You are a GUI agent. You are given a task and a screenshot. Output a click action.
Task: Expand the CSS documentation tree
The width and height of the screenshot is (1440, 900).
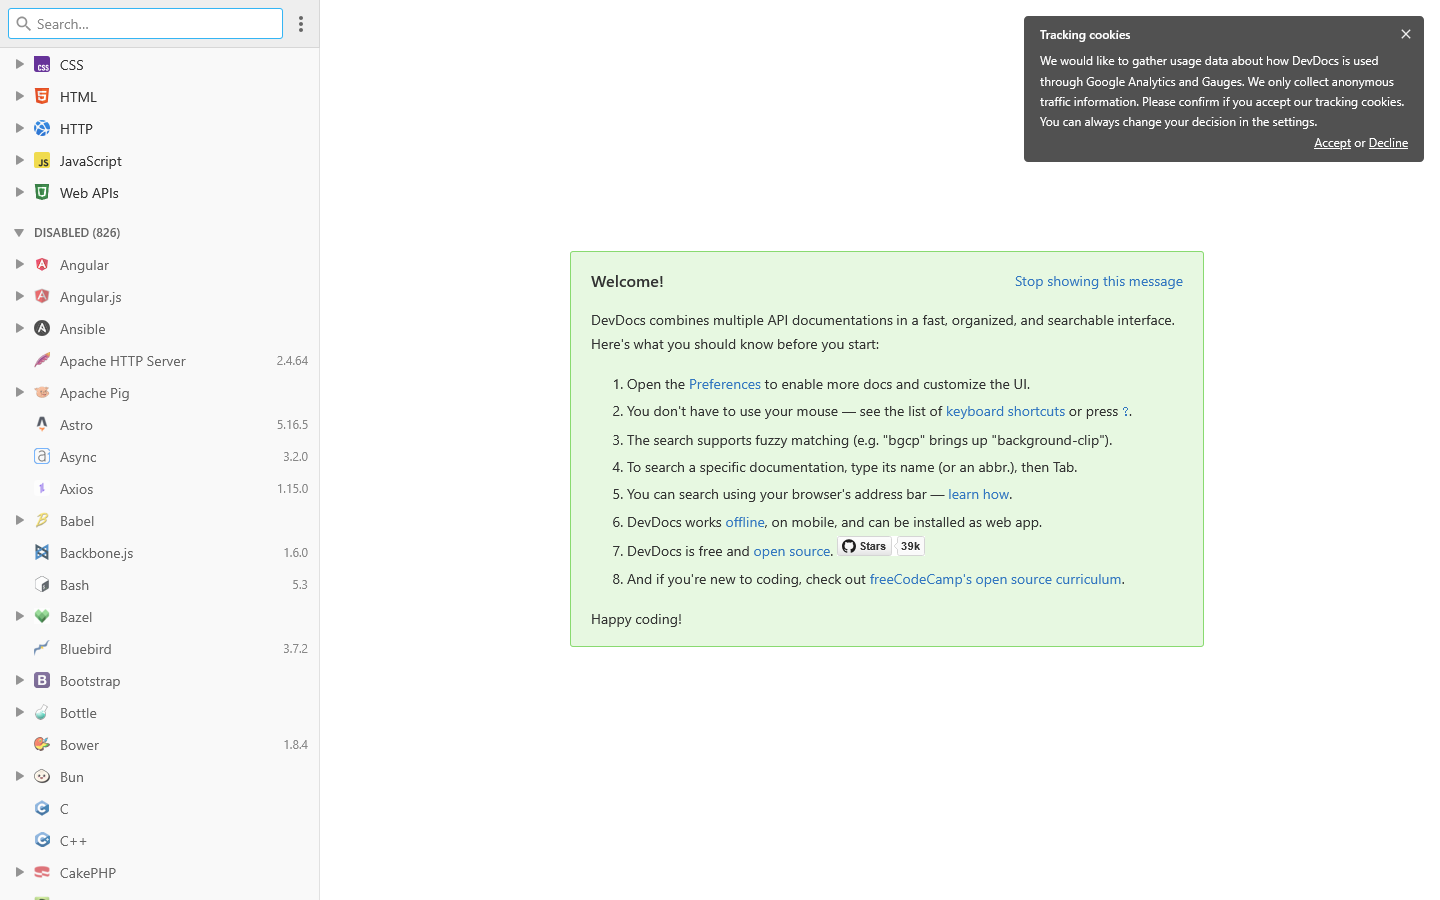tap(19, 64)
